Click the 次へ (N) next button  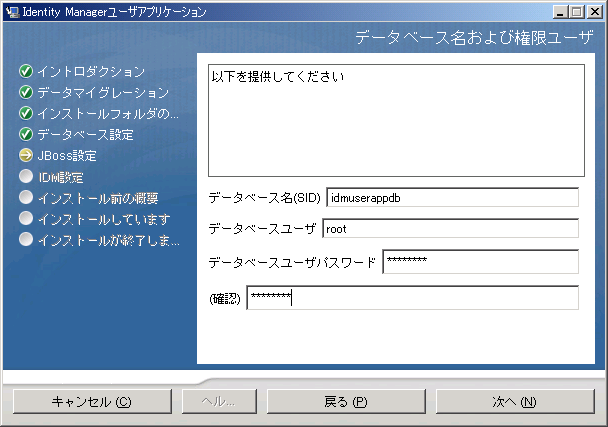(515, 401)
